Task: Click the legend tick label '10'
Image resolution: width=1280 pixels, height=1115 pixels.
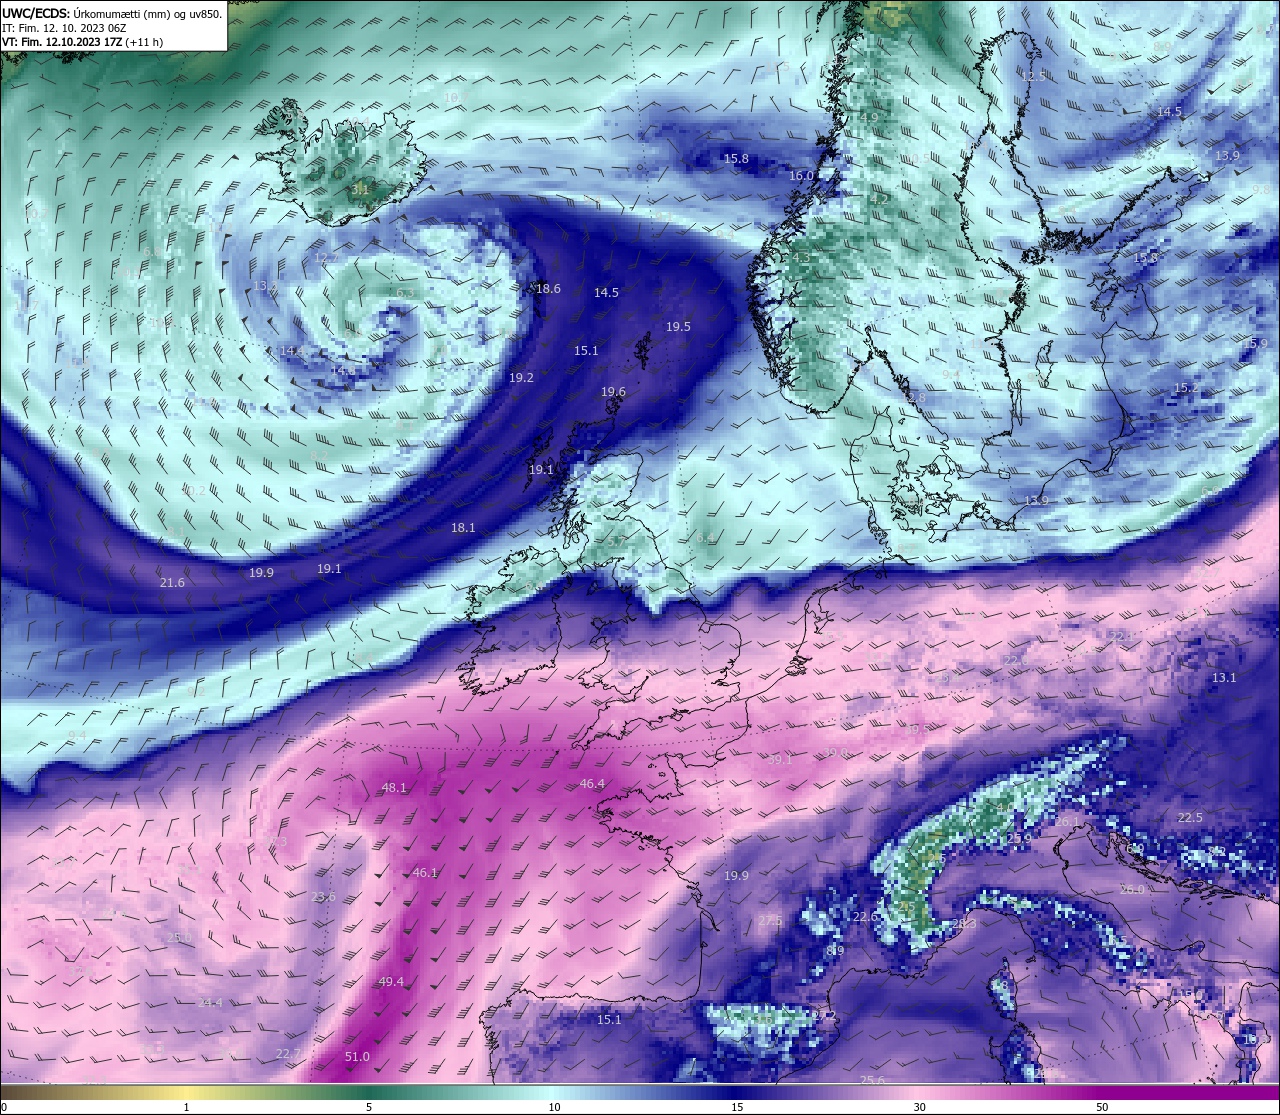Action: 553,1107
